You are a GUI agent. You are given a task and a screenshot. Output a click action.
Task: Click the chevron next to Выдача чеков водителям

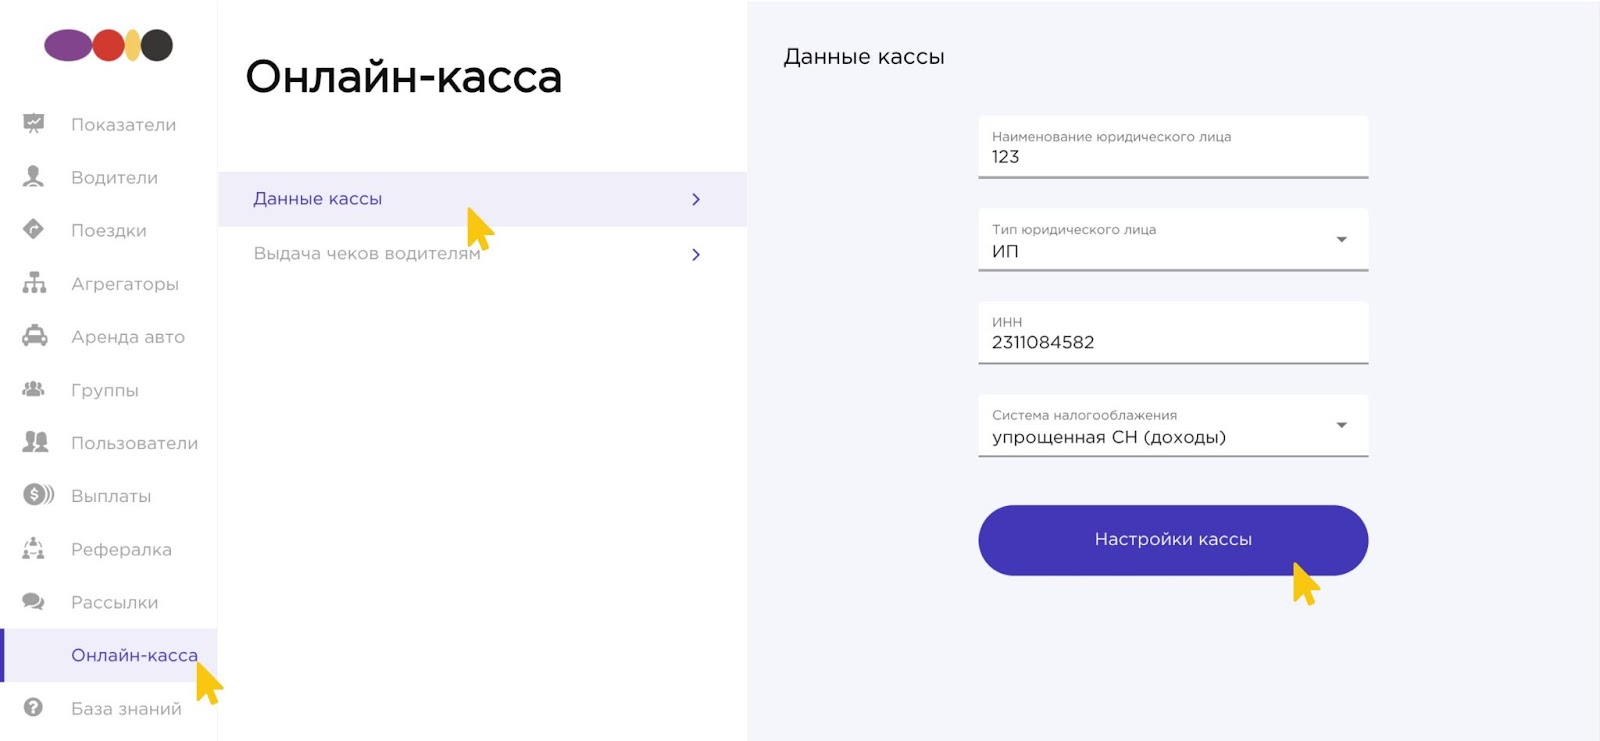696,255
